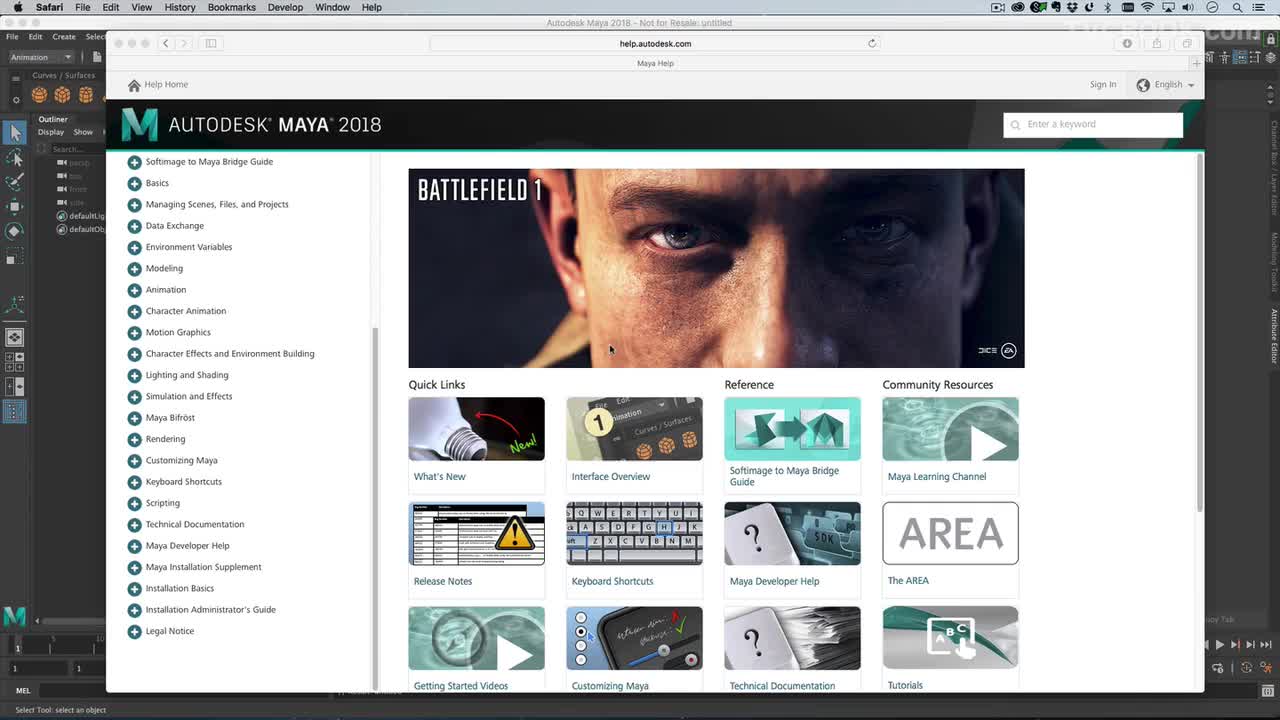Open the Maya Animation menu set dropdown
This screenshot has height=720, width=1280.
click(x=40, y=57)
